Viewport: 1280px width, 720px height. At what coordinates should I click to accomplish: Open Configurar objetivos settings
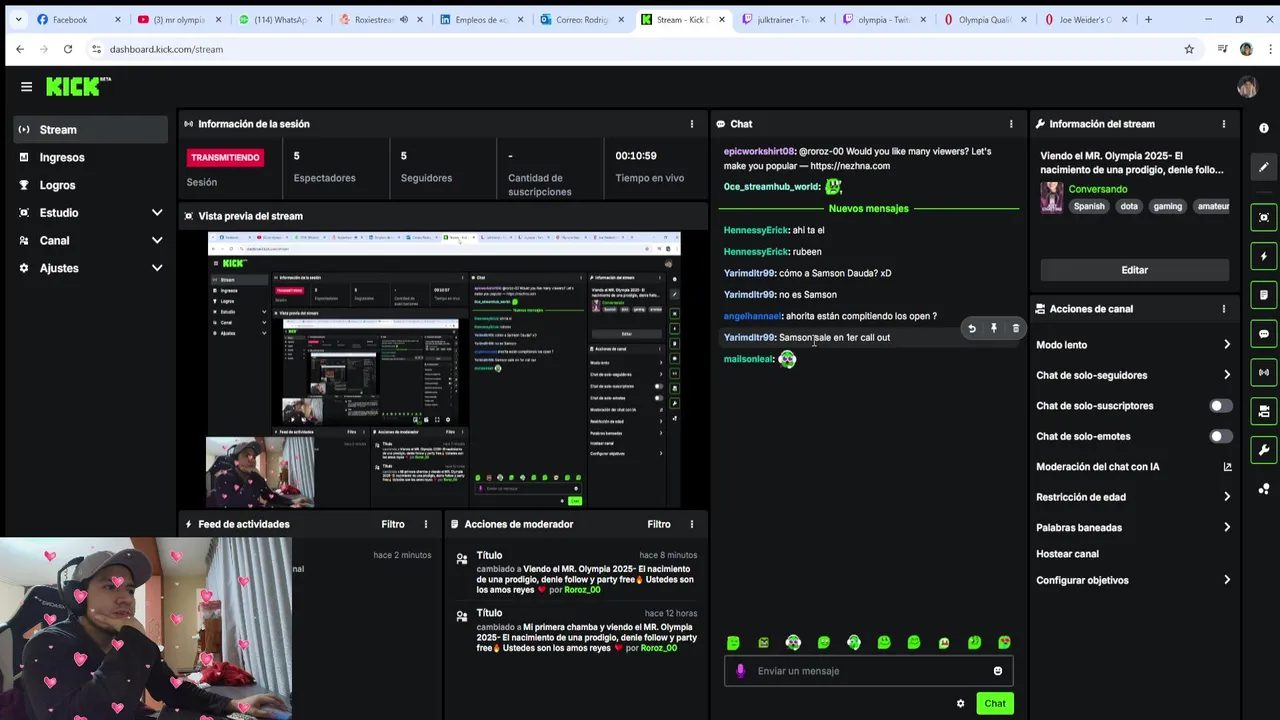click(1134, 580)
